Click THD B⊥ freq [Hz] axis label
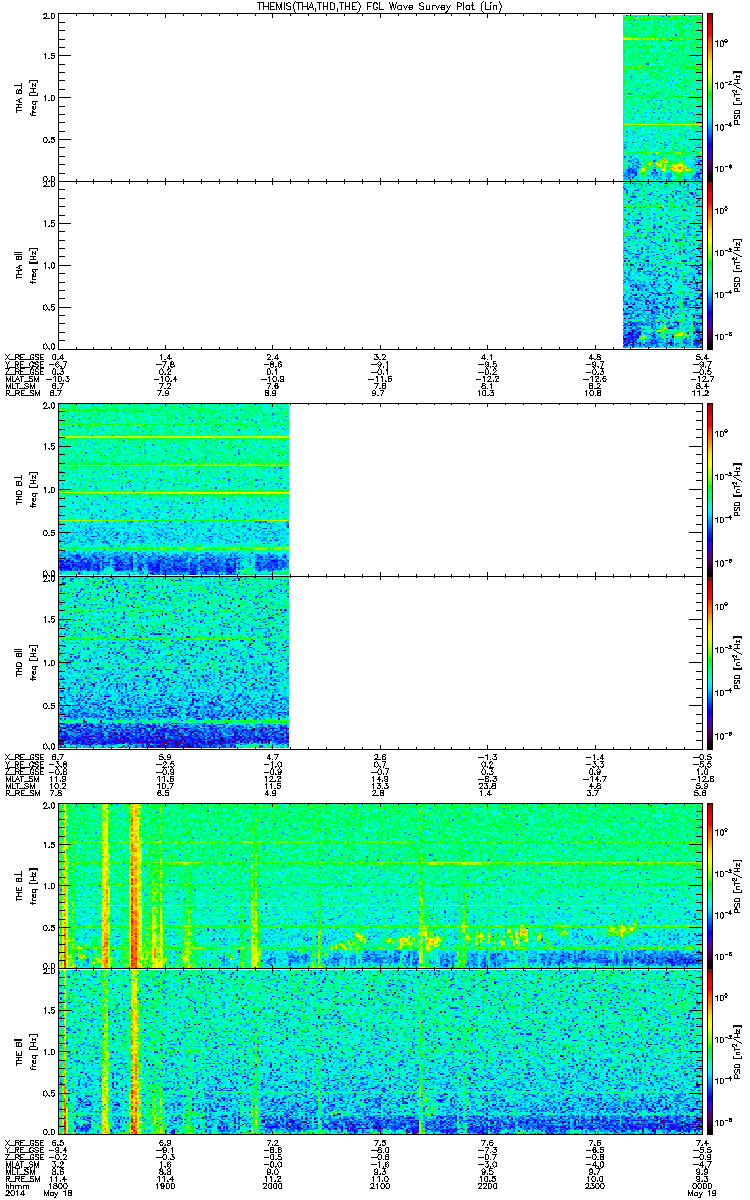 coord(31,489)
